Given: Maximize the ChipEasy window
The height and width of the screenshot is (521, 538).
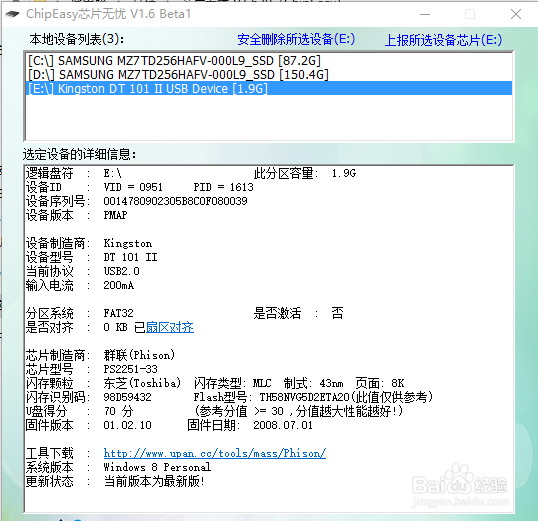Looking at the screenshot, I should coord(470,14).
